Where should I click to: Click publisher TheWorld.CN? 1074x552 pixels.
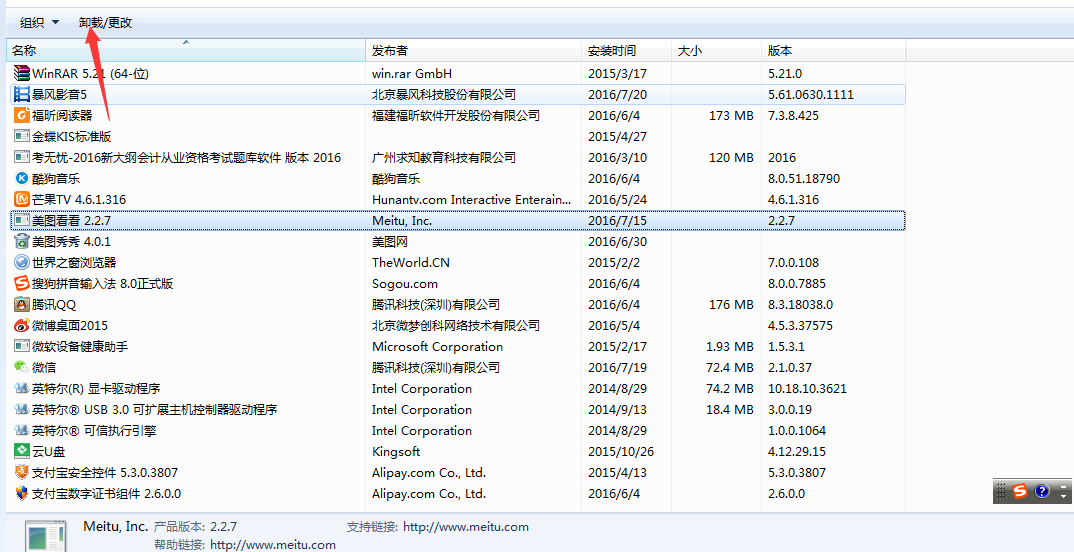click(x=411, y=262)
